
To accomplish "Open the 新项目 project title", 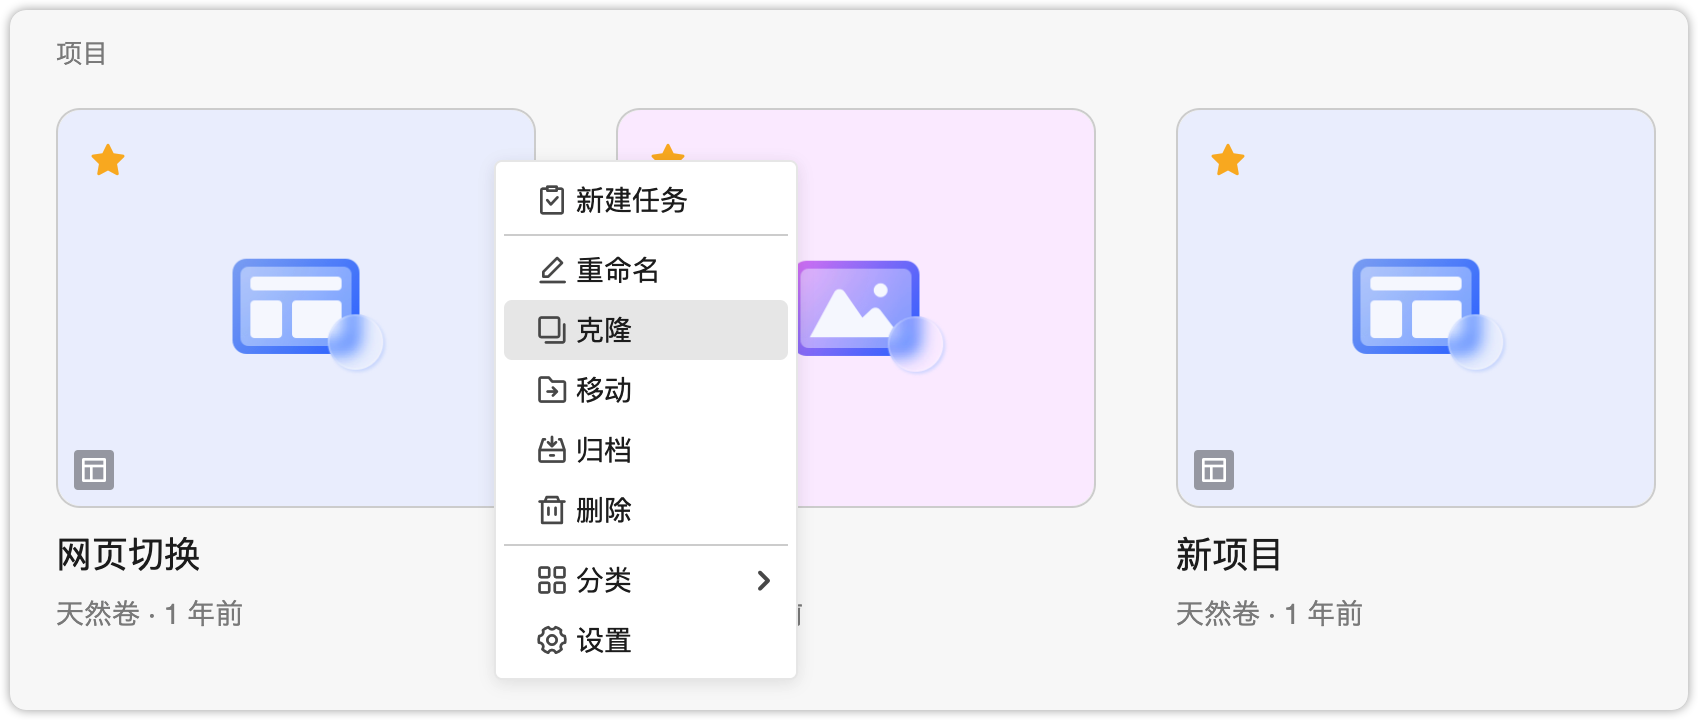I will [1229, 554].
